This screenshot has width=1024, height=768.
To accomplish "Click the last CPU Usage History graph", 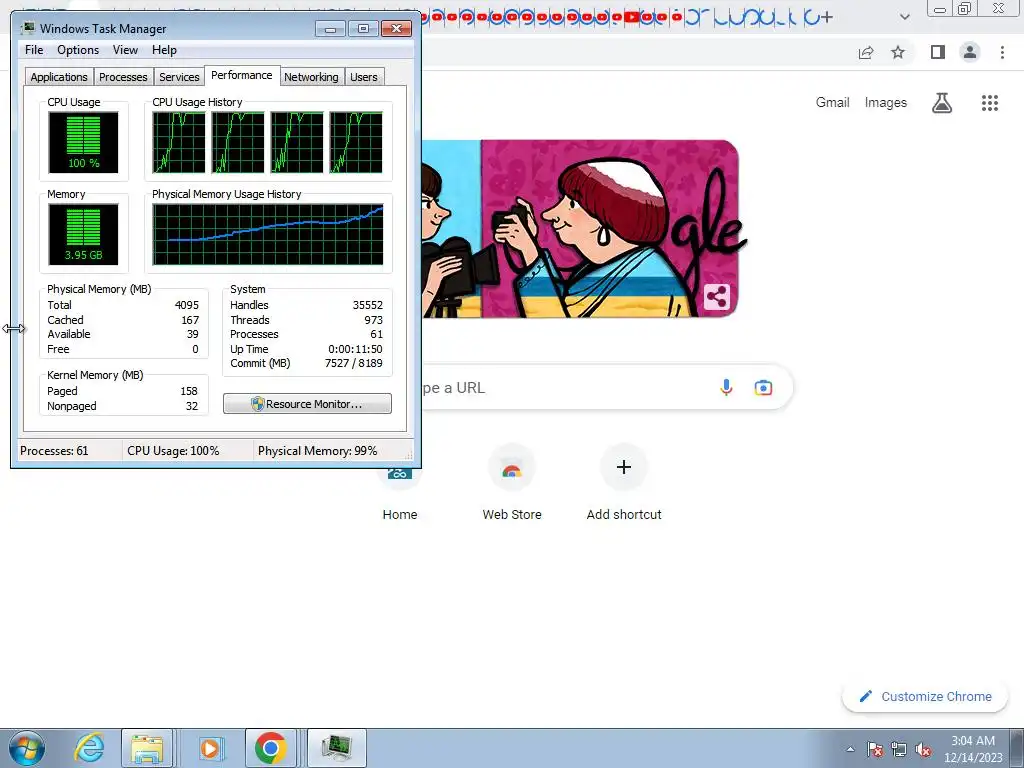I will pos(356,142).
